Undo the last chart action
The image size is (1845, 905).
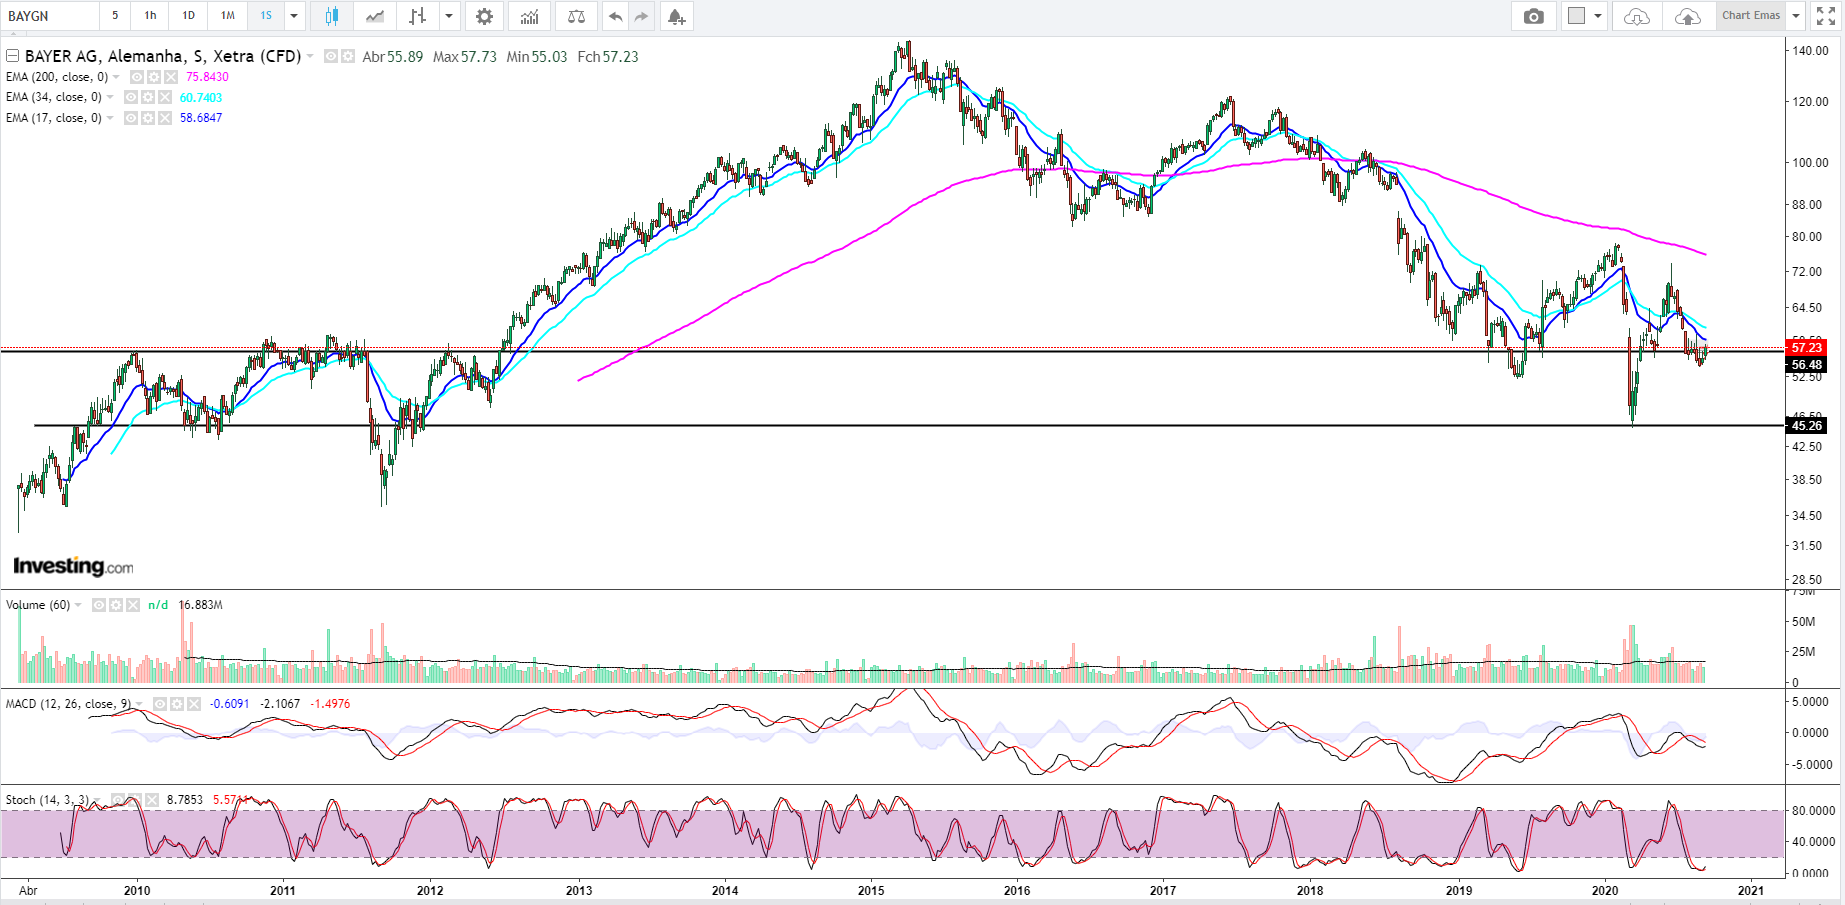click(x=615, y=16)
